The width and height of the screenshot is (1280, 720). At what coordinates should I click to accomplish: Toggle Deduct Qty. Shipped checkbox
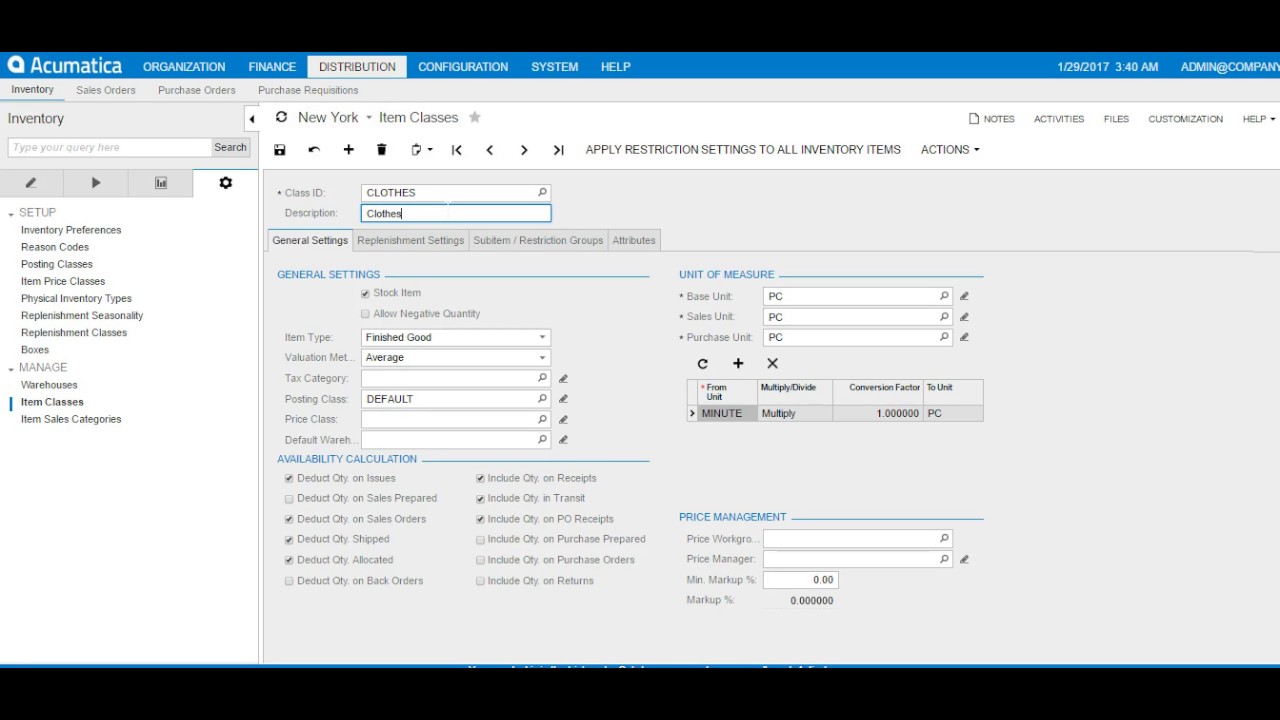click(x=289, y=540)
